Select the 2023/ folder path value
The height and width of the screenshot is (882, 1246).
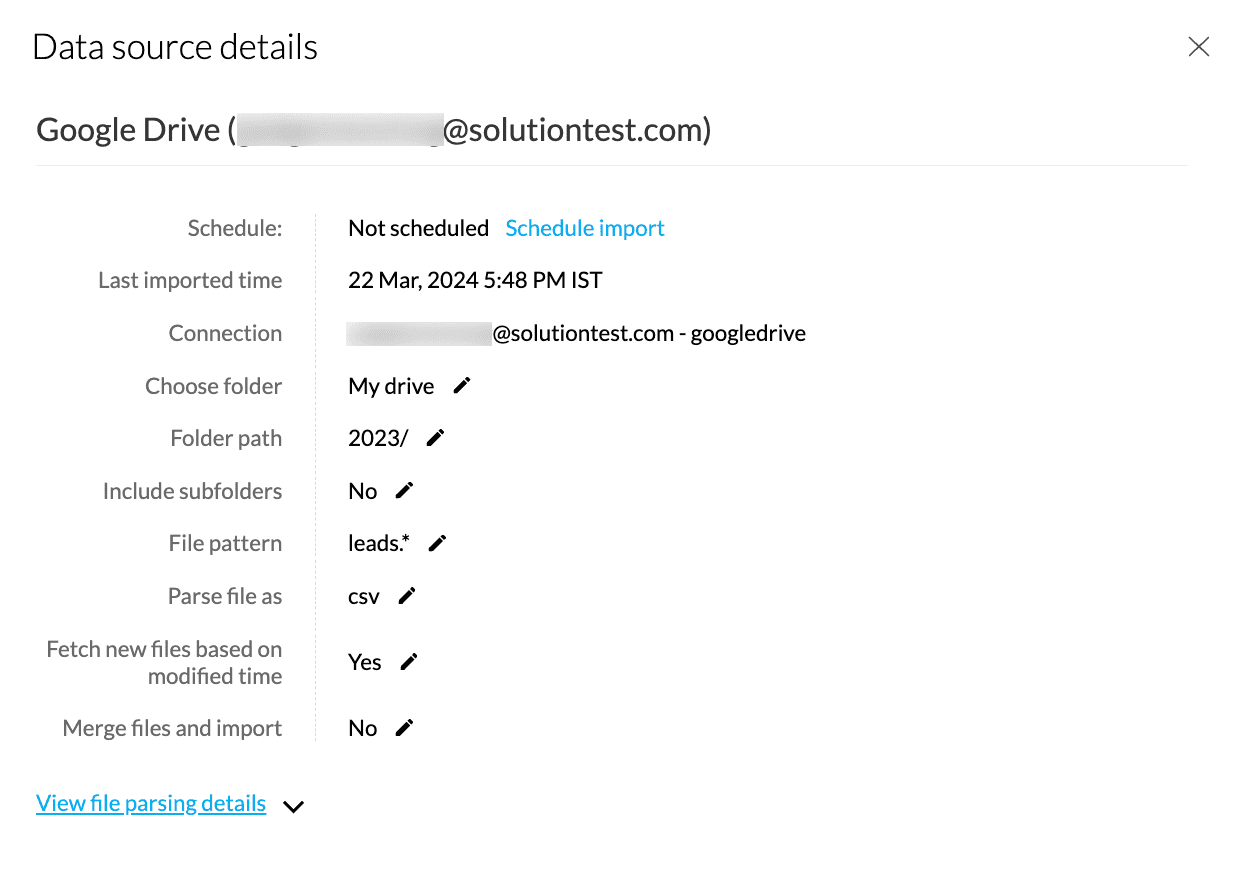tap(378, 438)
